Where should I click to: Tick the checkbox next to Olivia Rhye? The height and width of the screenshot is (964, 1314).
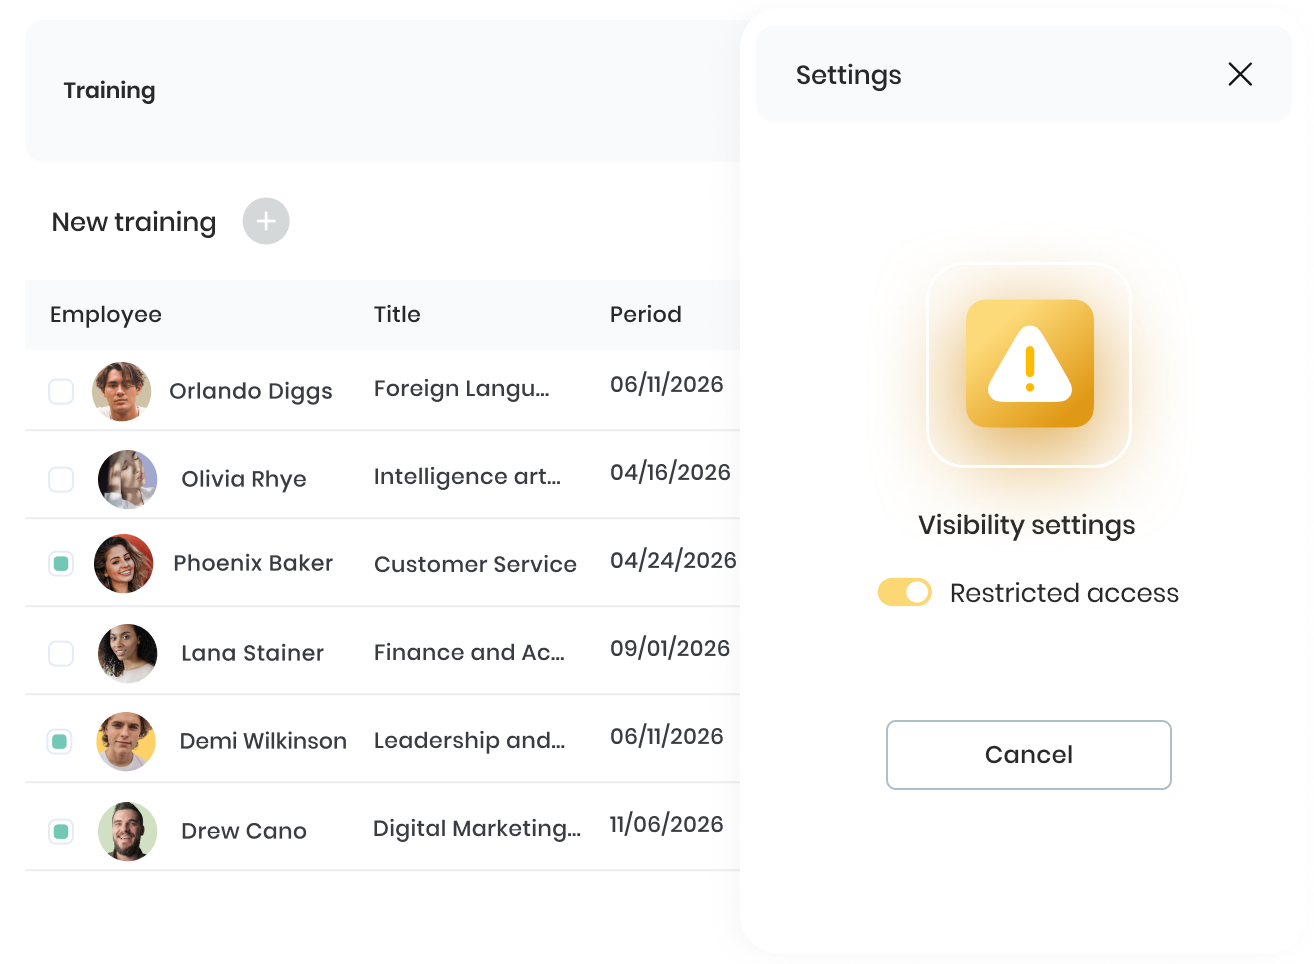click(61, 479)
